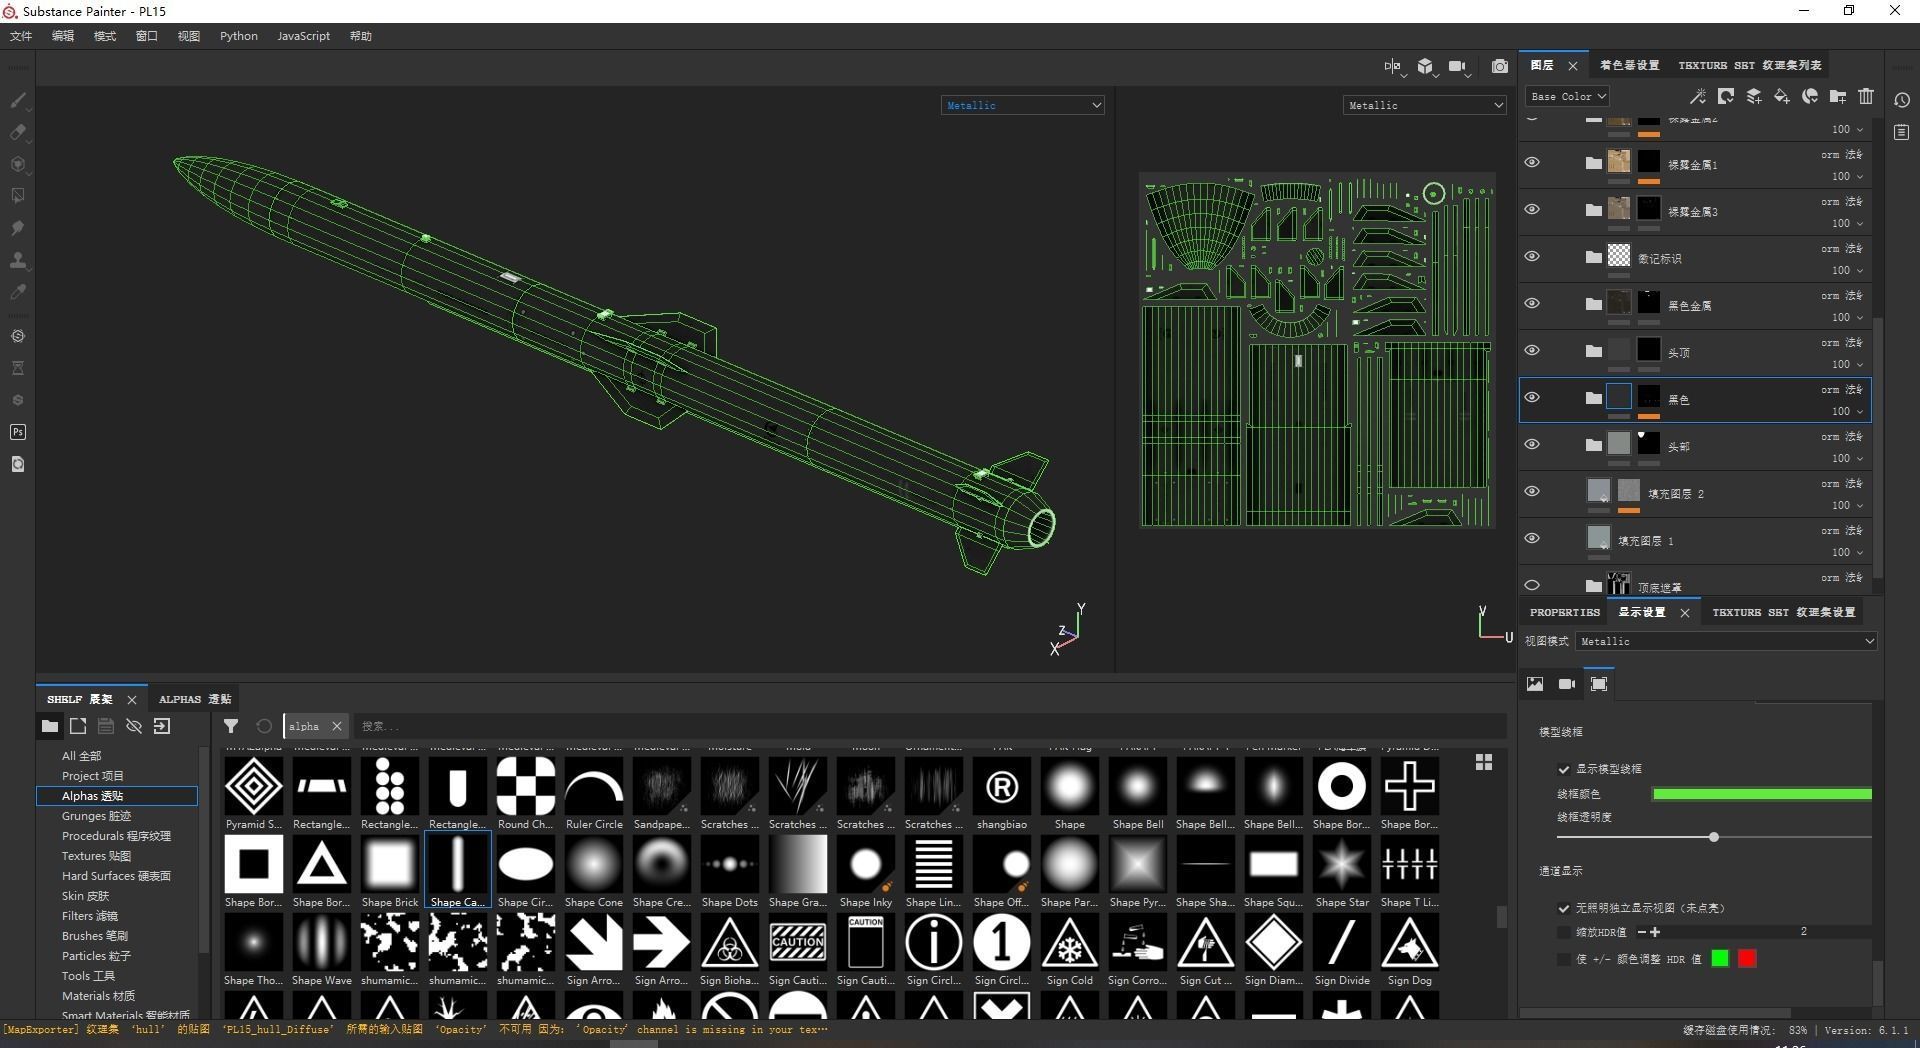Select the Clone stamp tool
Screen dimensions: 1920x1048
tap(18, 260)
